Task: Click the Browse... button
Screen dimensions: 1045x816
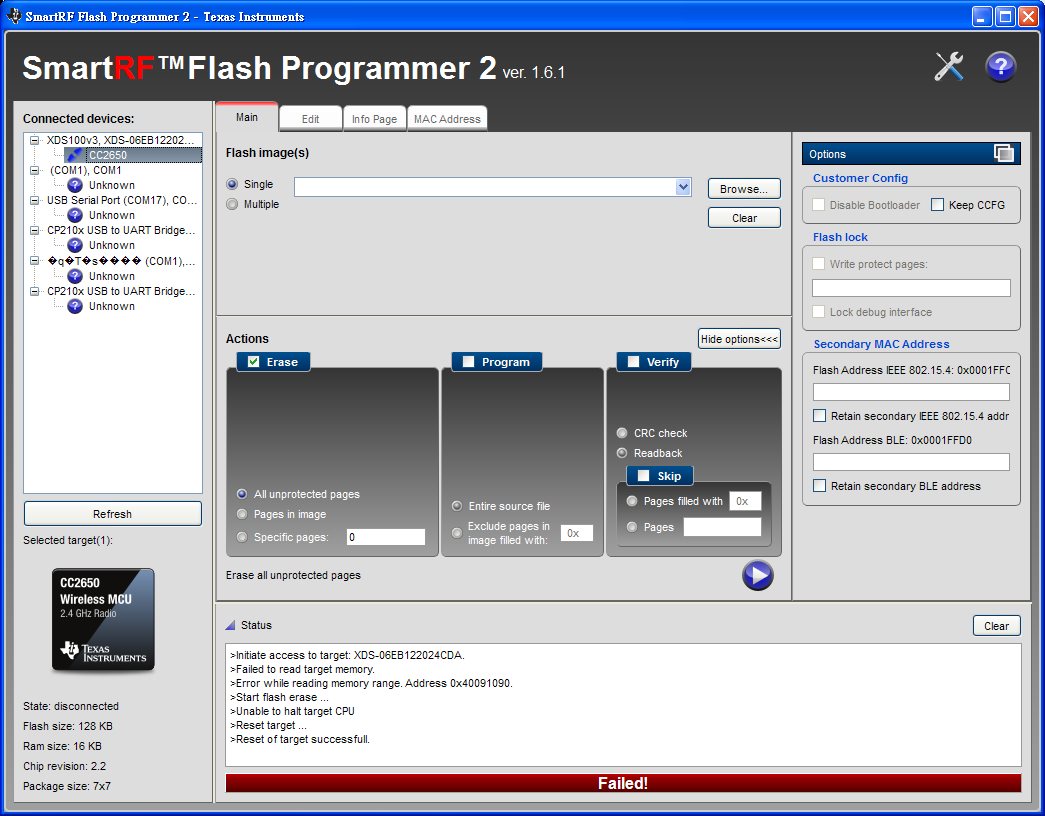Action: click(744, 189)
